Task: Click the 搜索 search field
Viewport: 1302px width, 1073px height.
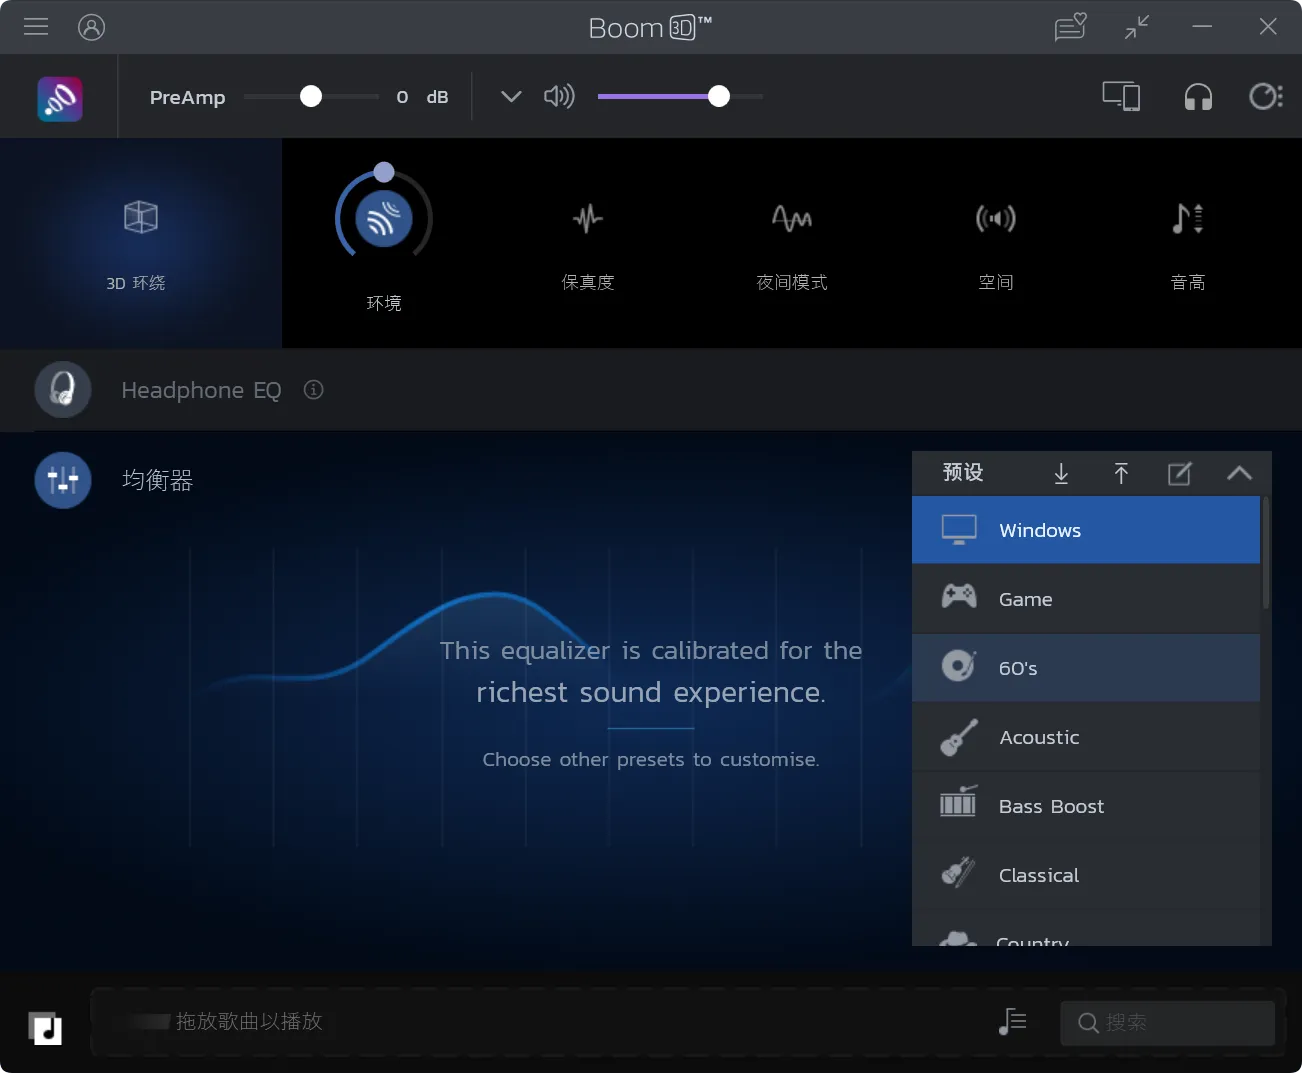Action: coord(1167,1023)
